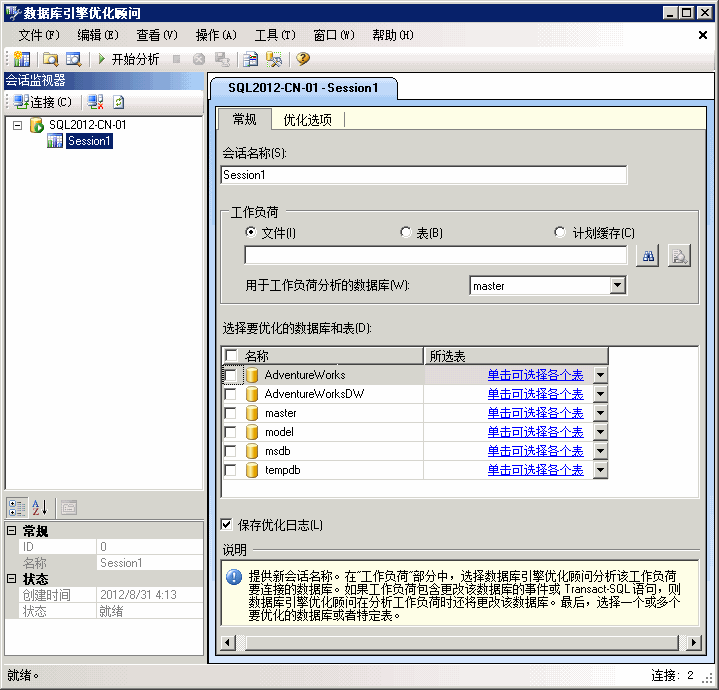
Task: Start analysis with 开始分析 button
Action: (x=129, y=59)
